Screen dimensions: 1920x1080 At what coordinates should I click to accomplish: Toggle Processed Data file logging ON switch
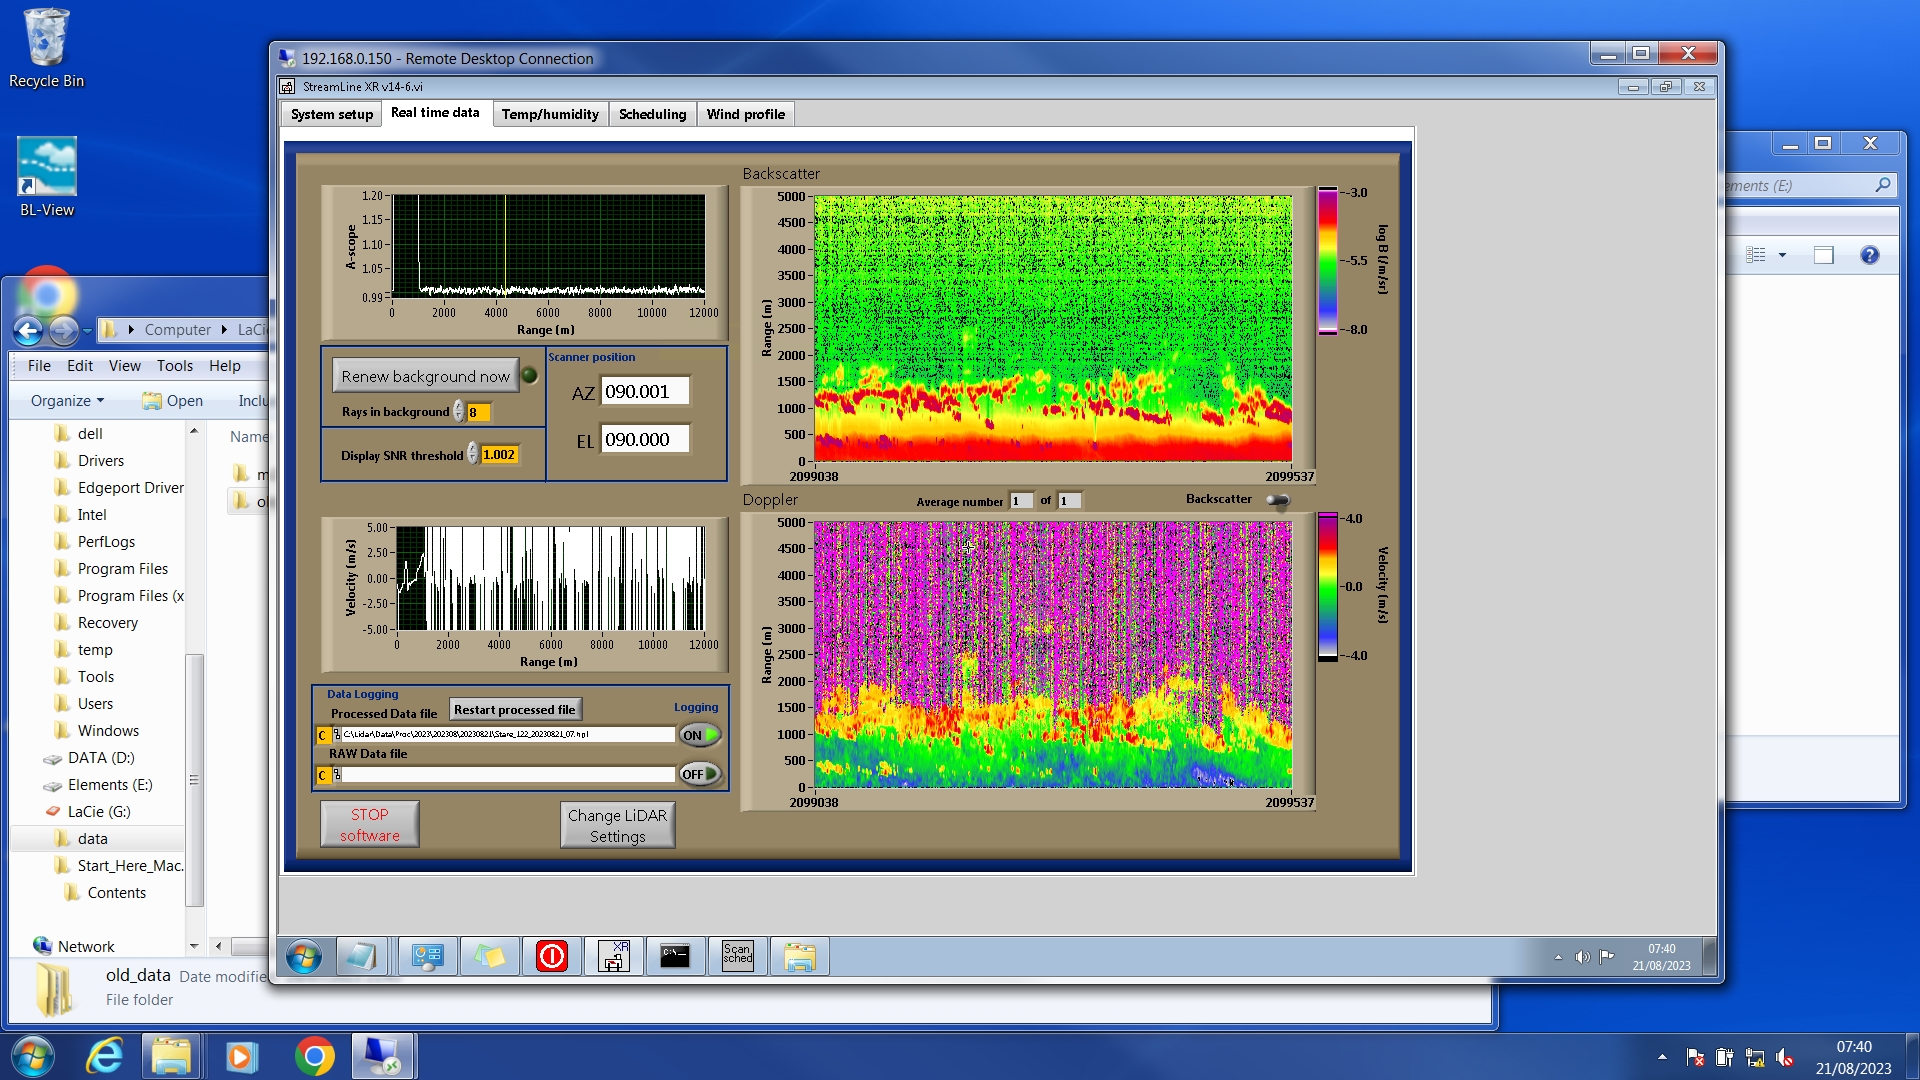(x=700, y=735)
